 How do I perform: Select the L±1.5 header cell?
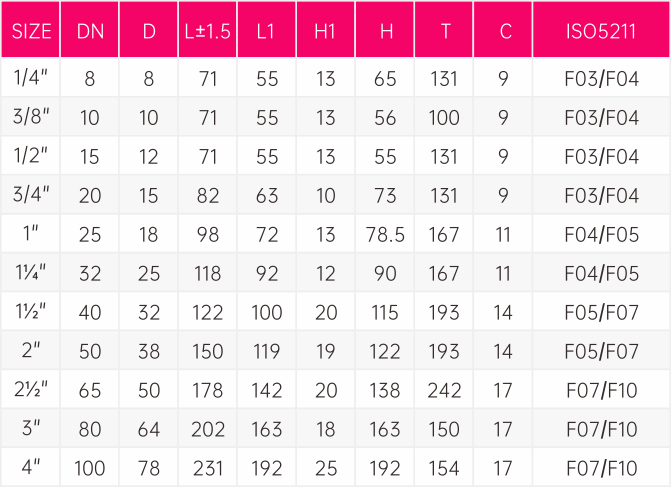pos(208,29)
